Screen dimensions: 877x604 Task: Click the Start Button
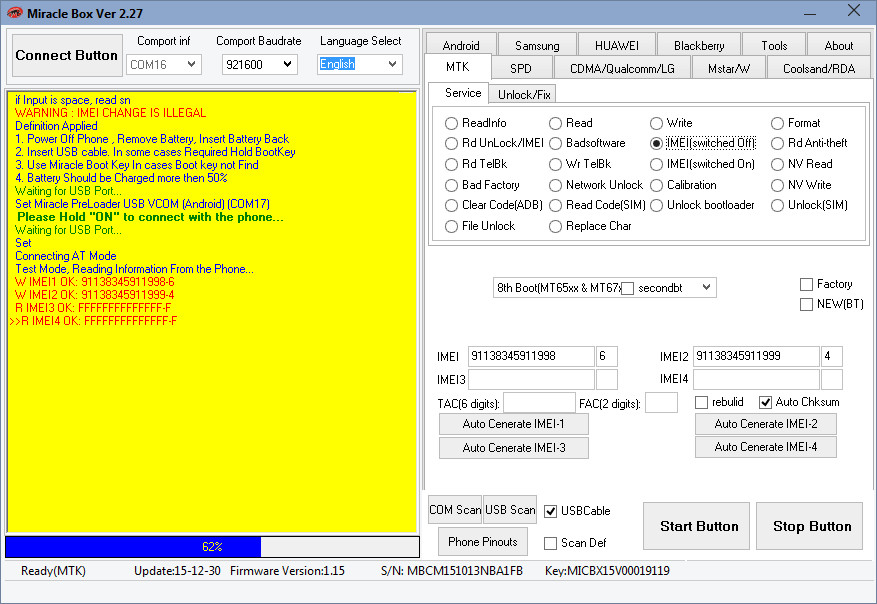pyautogui.click(x=696, y=526)
